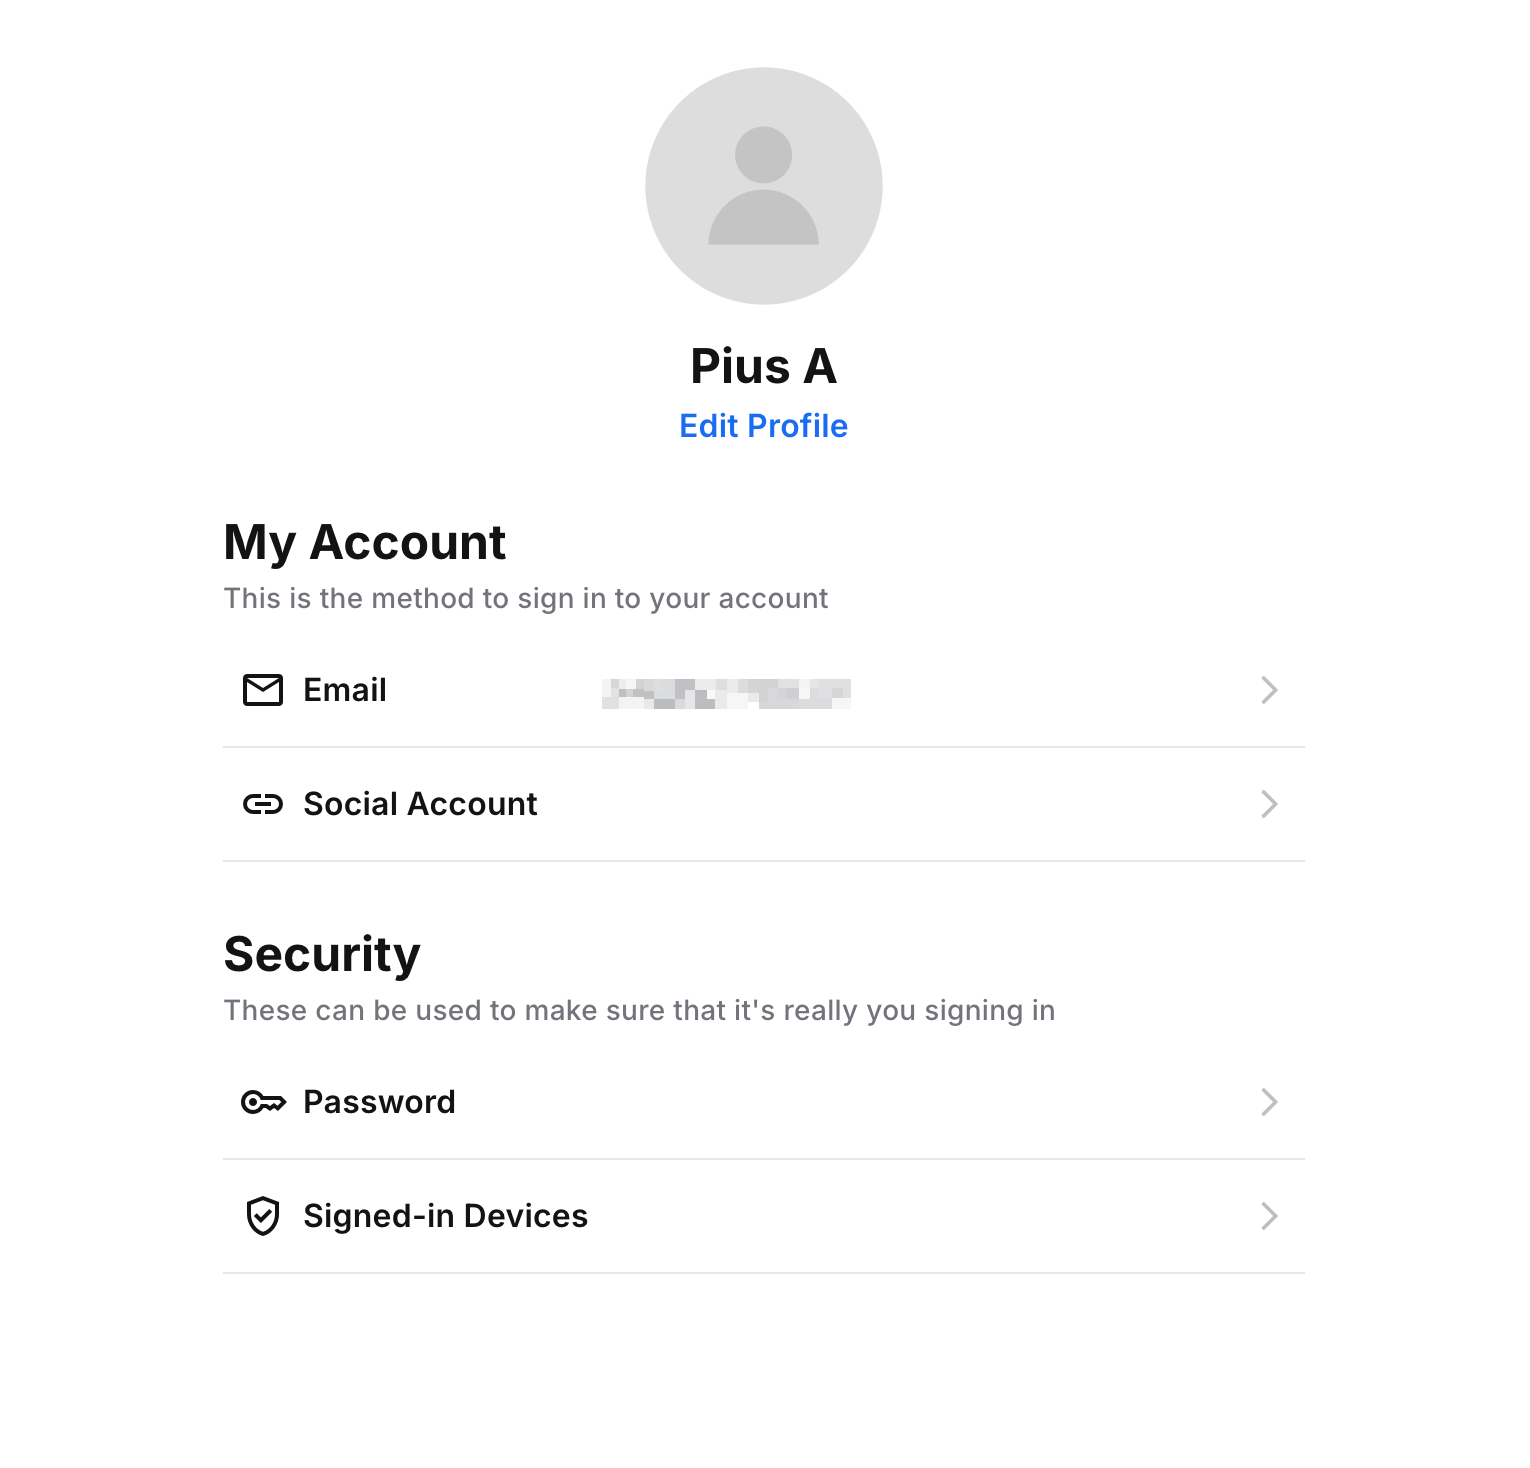Open the Edit Profile link
The height and width of the screenshot is (1468, 1530).
coord(764,426)
